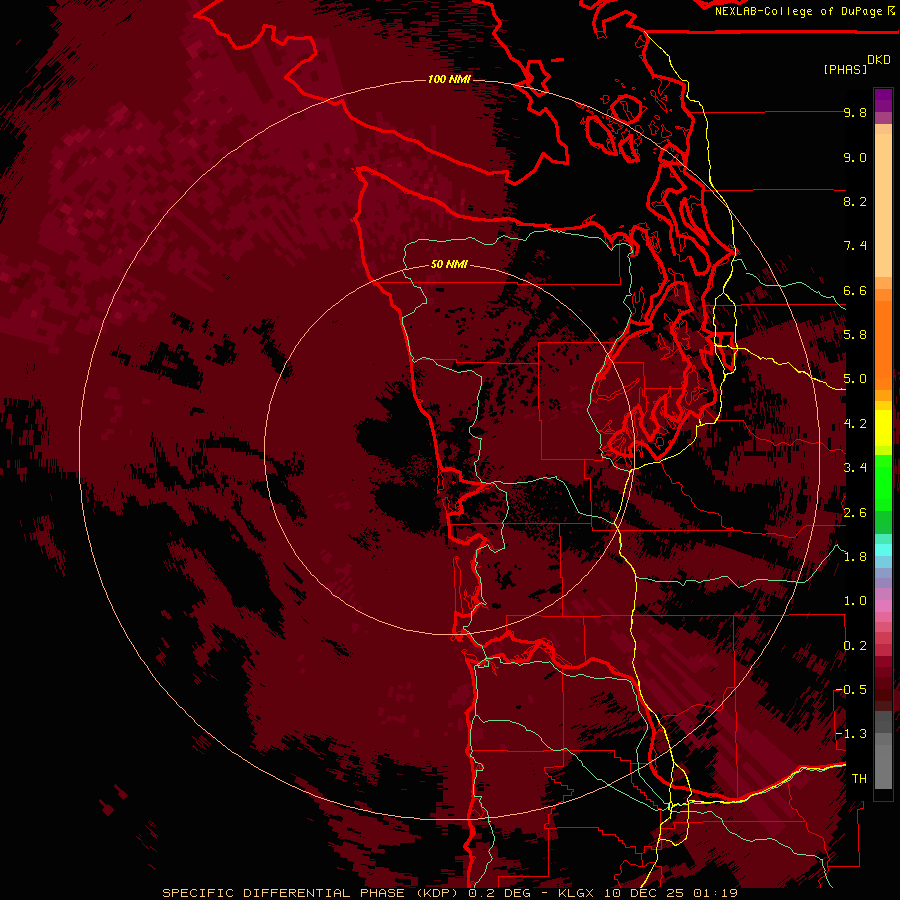Click the gray segment of the color bar

[x=883, y=752]
